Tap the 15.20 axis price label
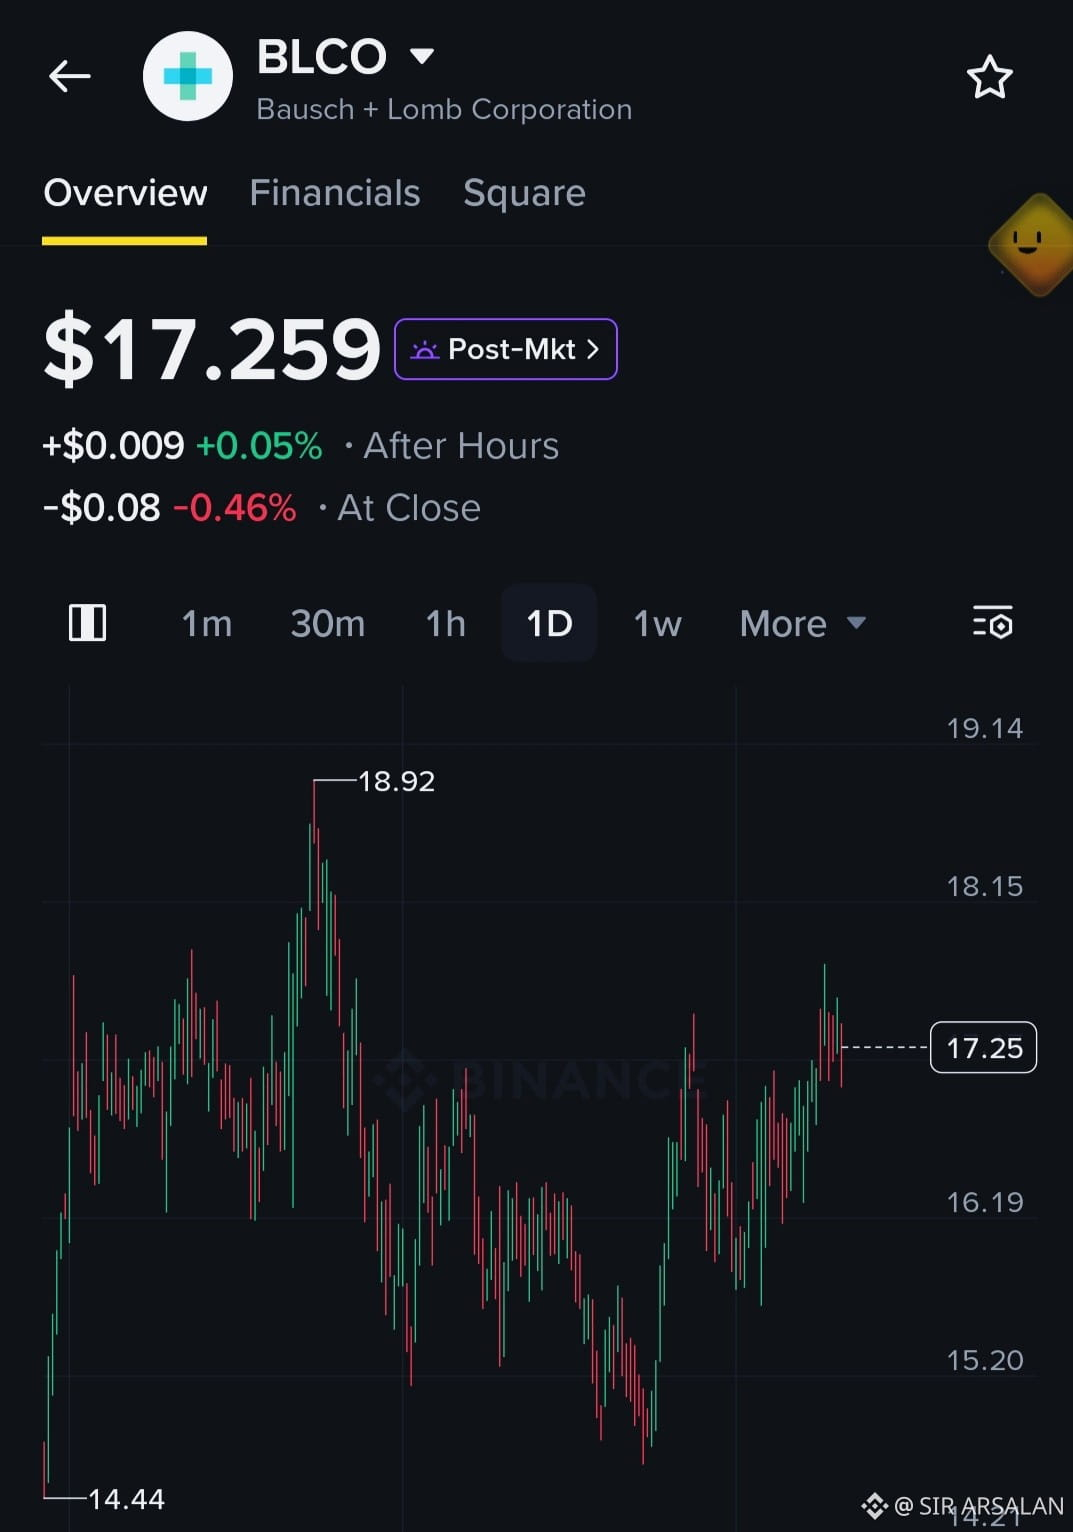 click(x=985, y=1360)
